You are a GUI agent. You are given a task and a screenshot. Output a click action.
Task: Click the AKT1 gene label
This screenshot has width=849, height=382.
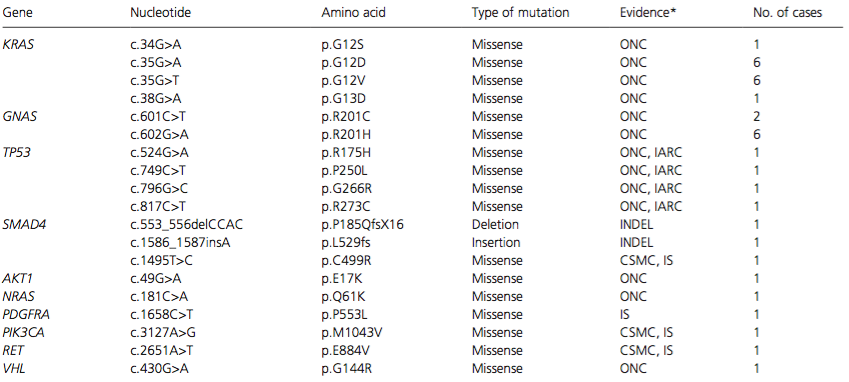point(18,279)
